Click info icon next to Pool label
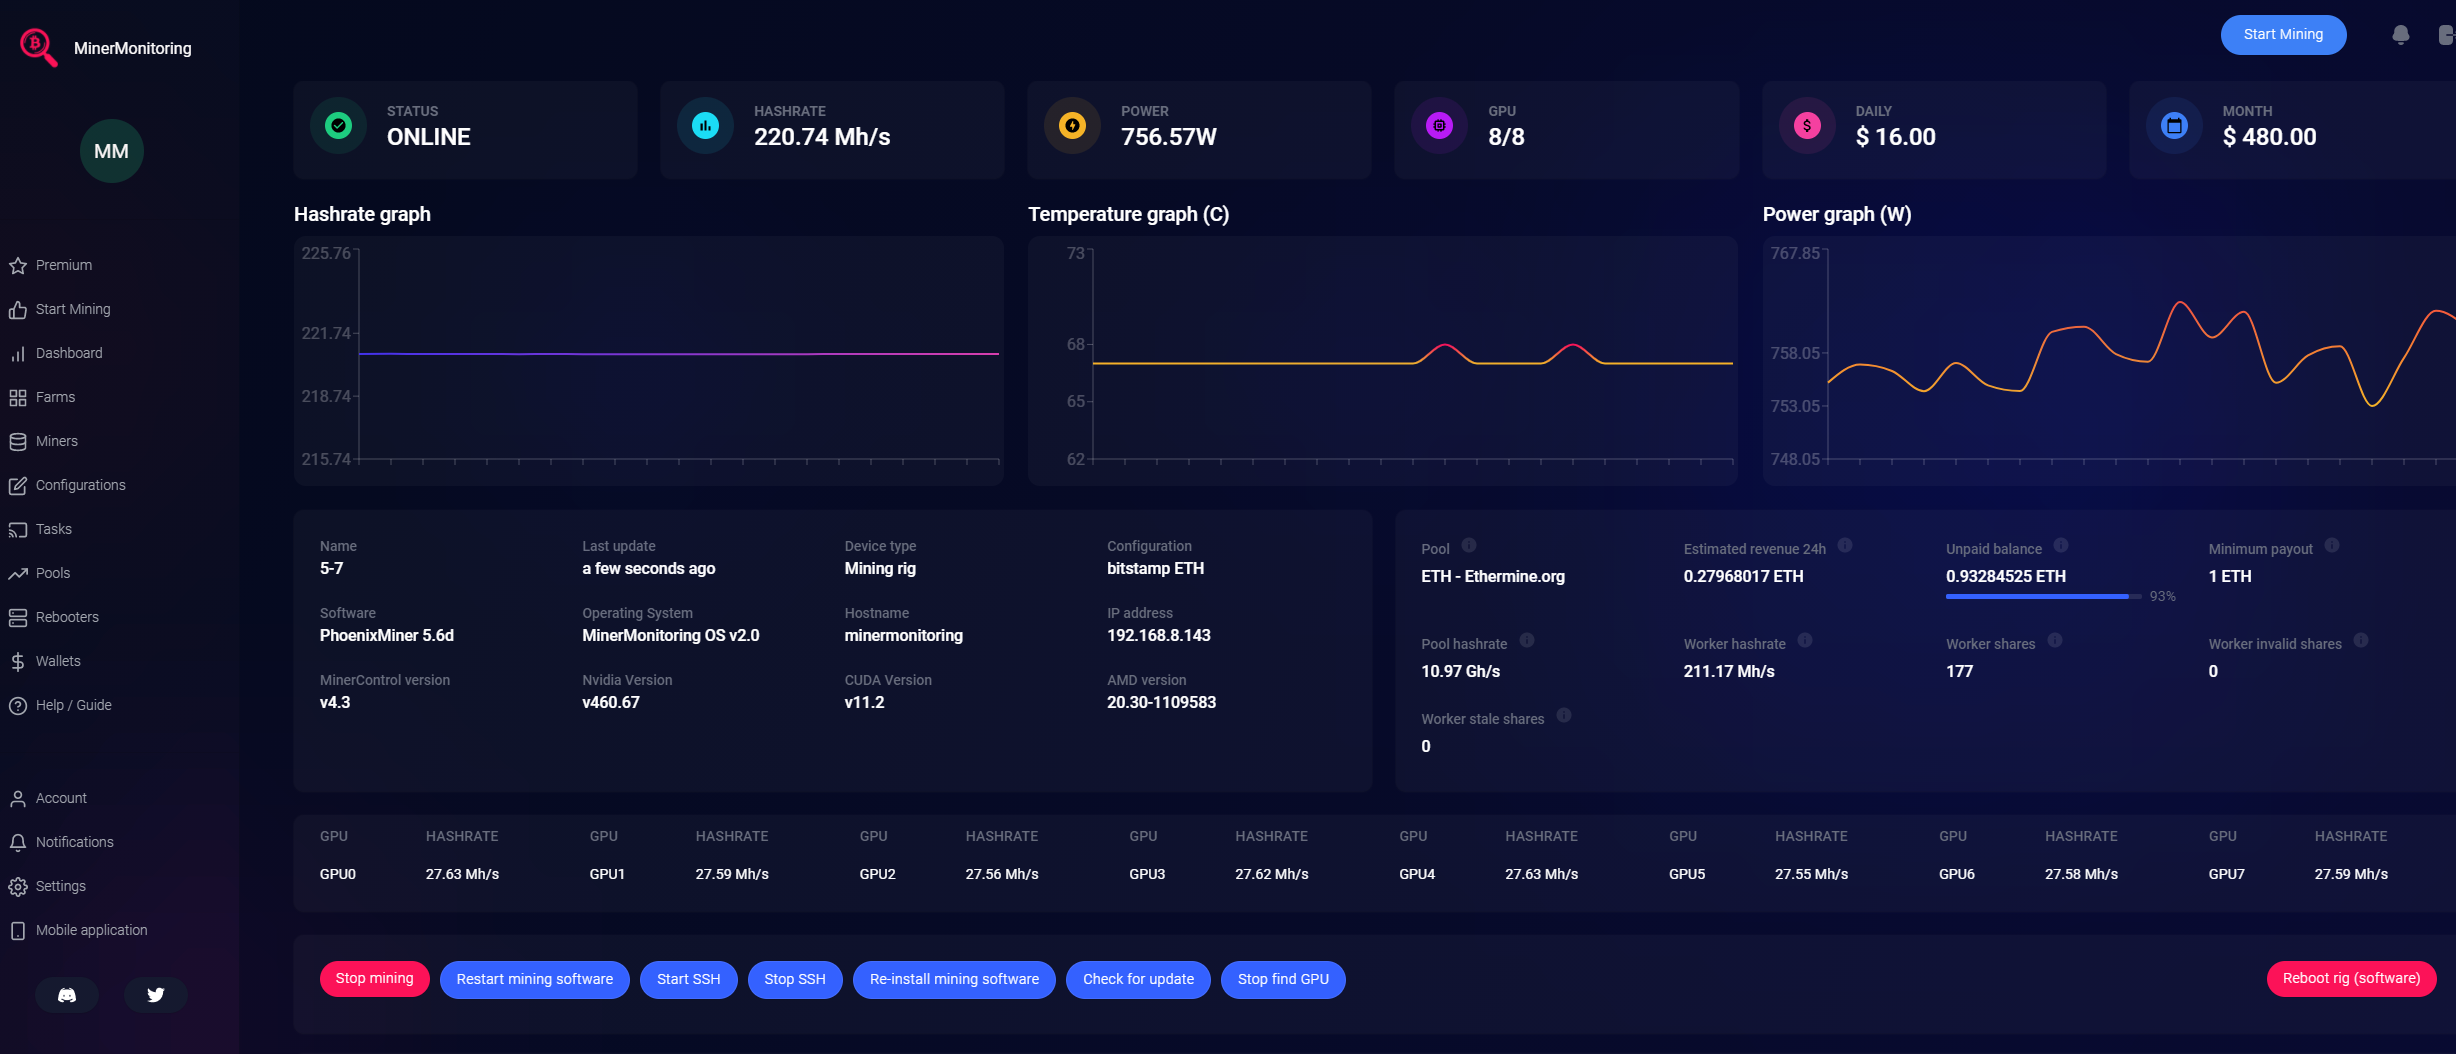Screen dimensions: 2456x1054 click(1469, 546)
